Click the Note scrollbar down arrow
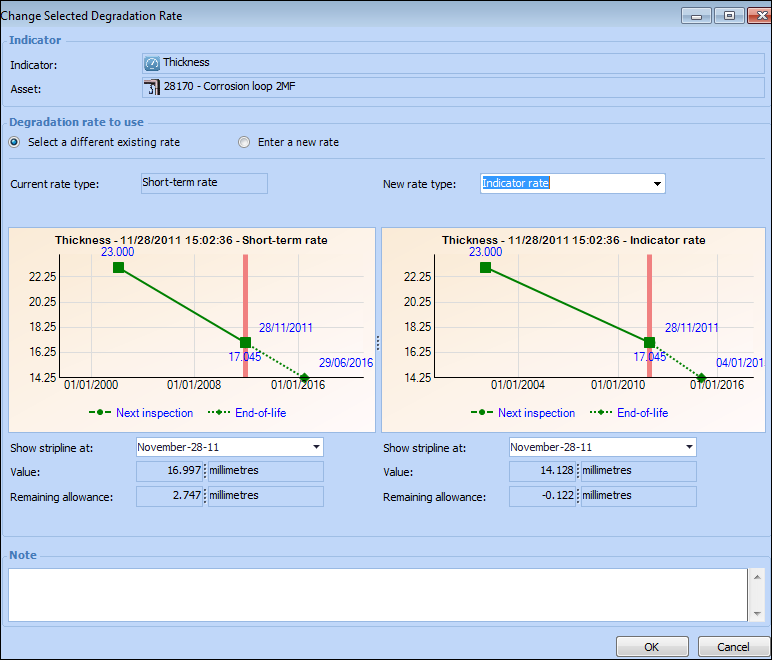The width and height of the screenshot is (772, 660). tap(756, 613)
